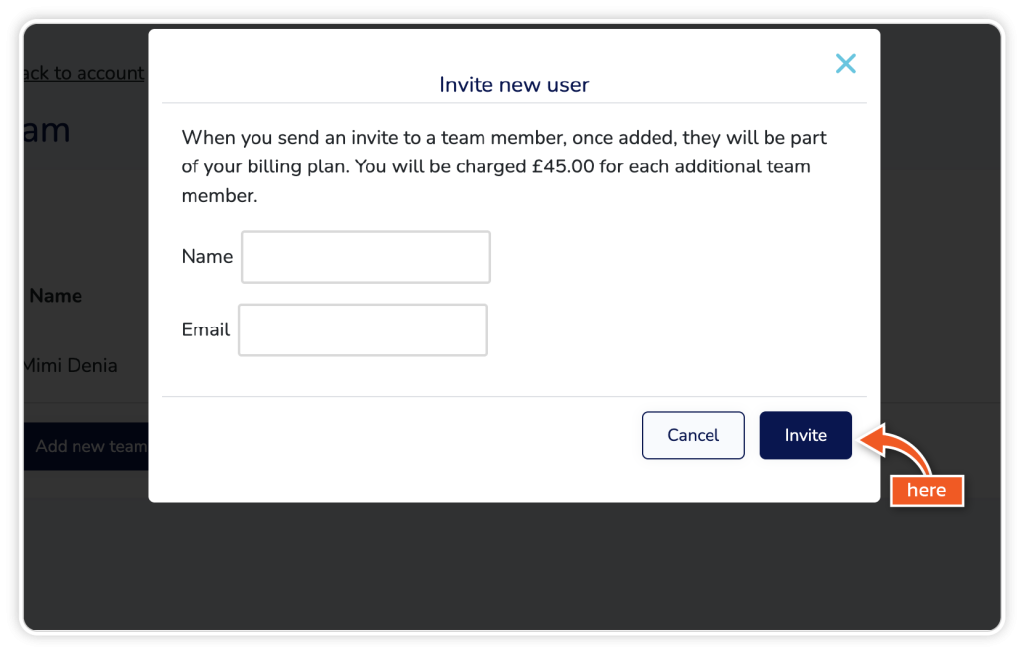
Task: Click into the Email input field
Action: click(x=362, y=330)
